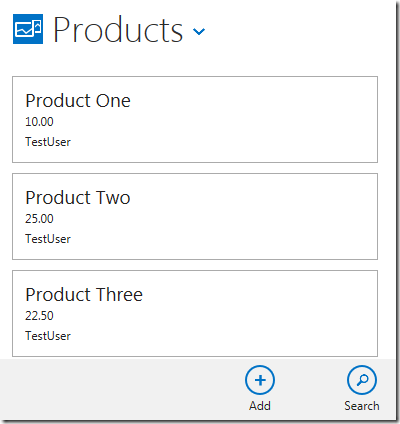Click the 10.00 price of Product One
400x424 pixels.
[39, 122]
